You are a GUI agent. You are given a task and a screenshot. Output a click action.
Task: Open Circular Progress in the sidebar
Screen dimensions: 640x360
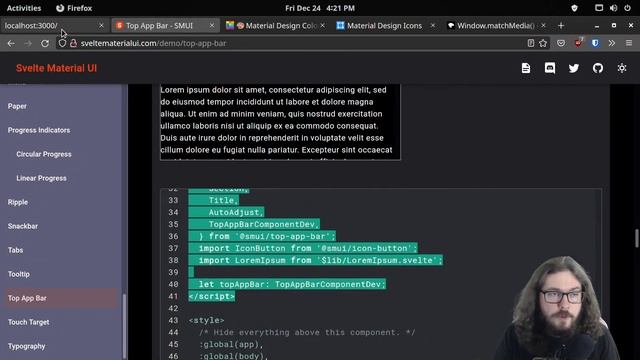tap(44, 154)
